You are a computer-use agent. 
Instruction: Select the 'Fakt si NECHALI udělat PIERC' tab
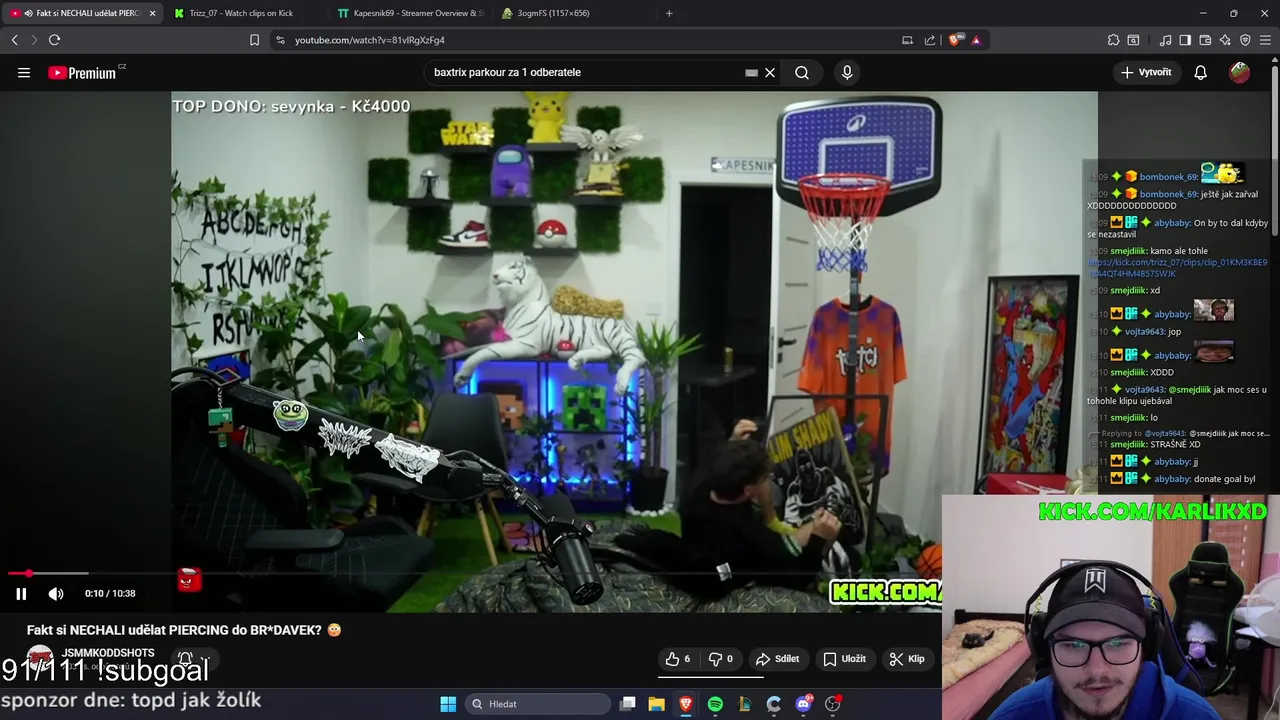[80, 13]
